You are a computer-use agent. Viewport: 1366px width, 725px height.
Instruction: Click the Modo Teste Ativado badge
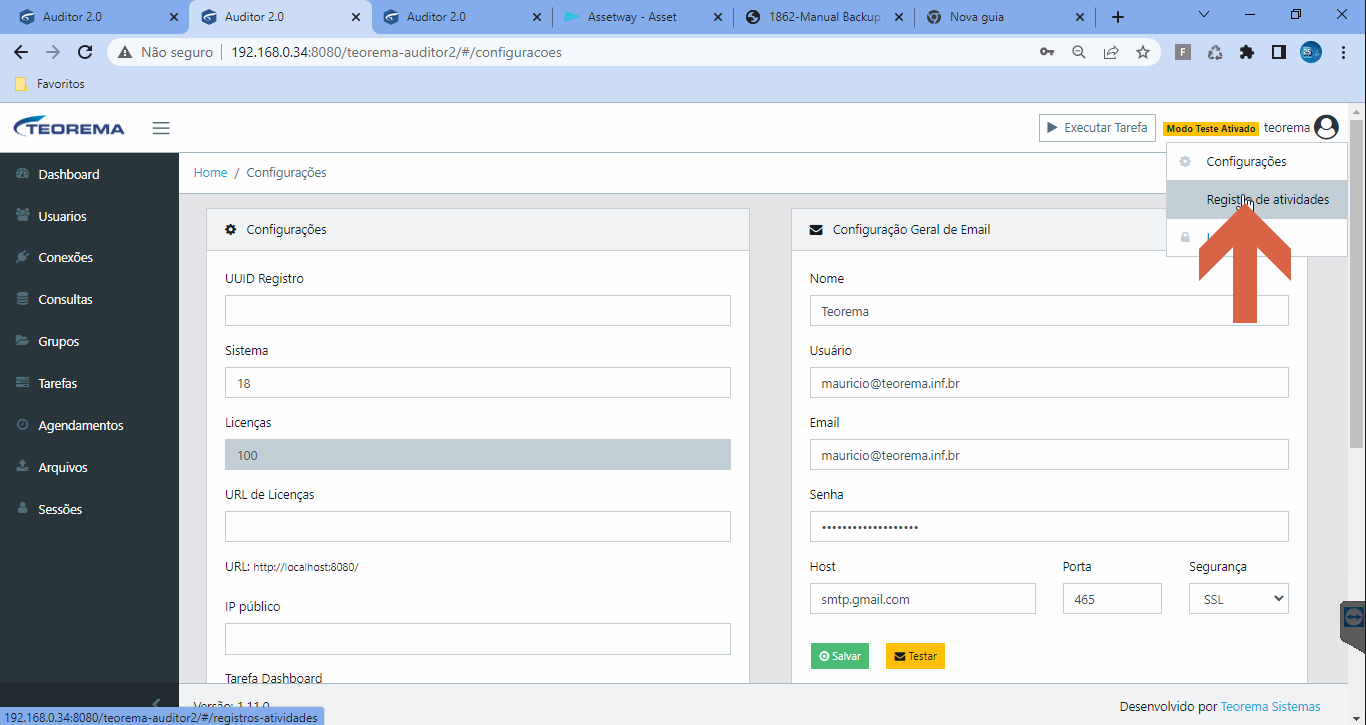(1210, 129)
